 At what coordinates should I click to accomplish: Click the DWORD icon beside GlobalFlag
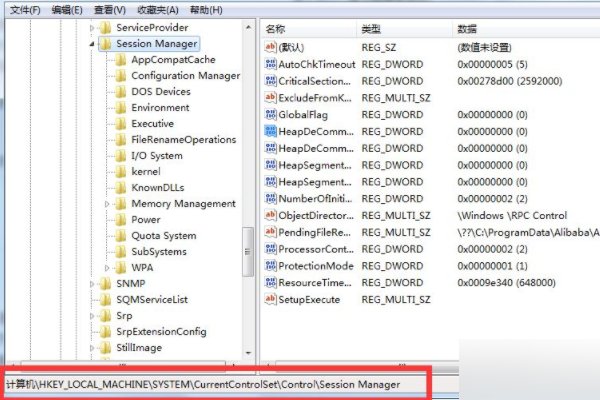click(x=270, y=114)
